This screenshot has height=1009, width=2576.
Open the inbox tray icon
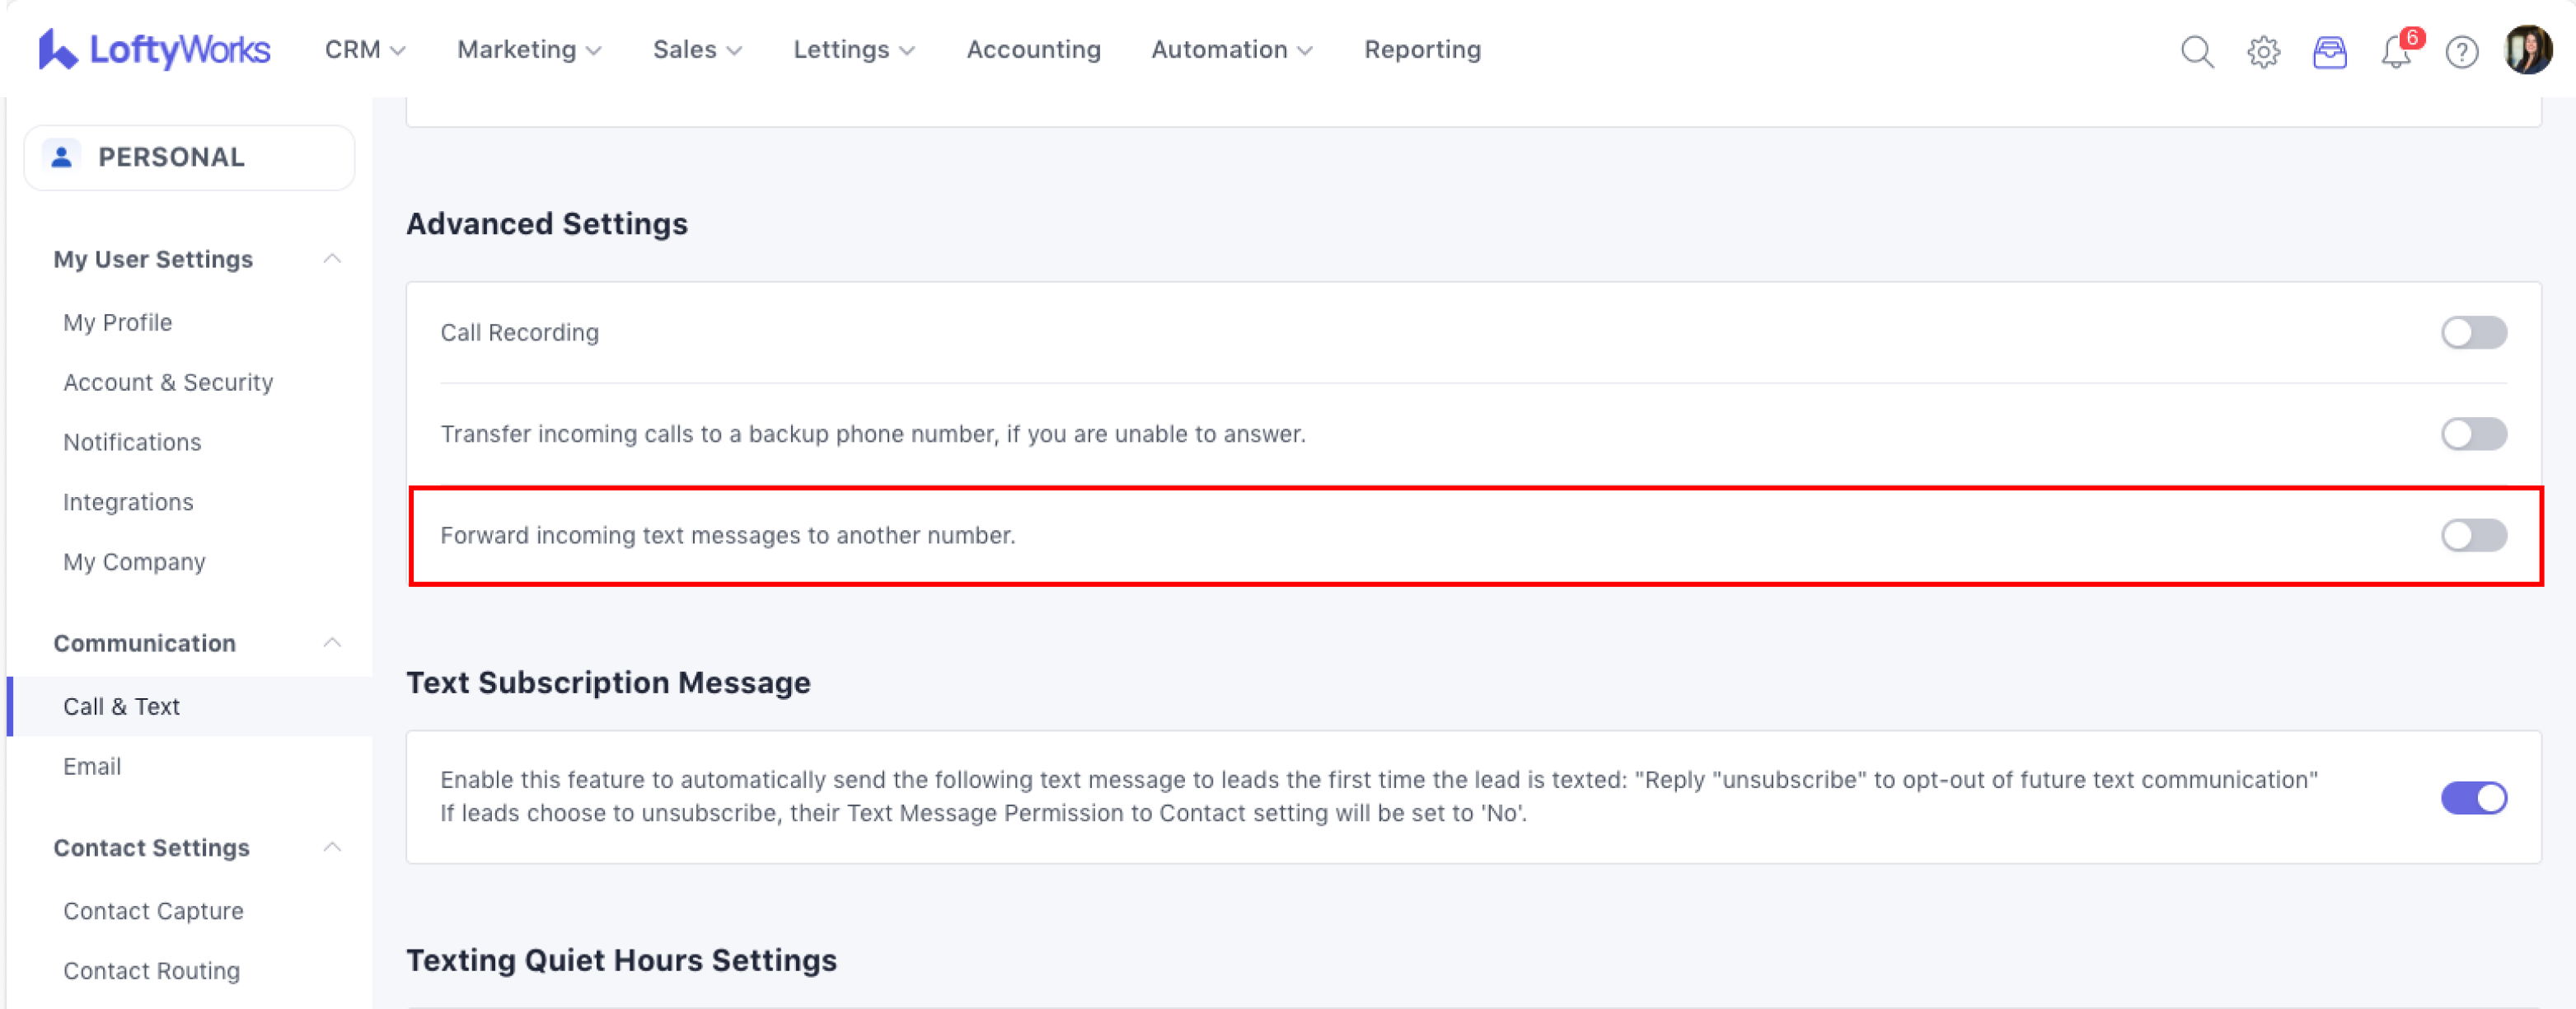click(x=2329, y=51)
